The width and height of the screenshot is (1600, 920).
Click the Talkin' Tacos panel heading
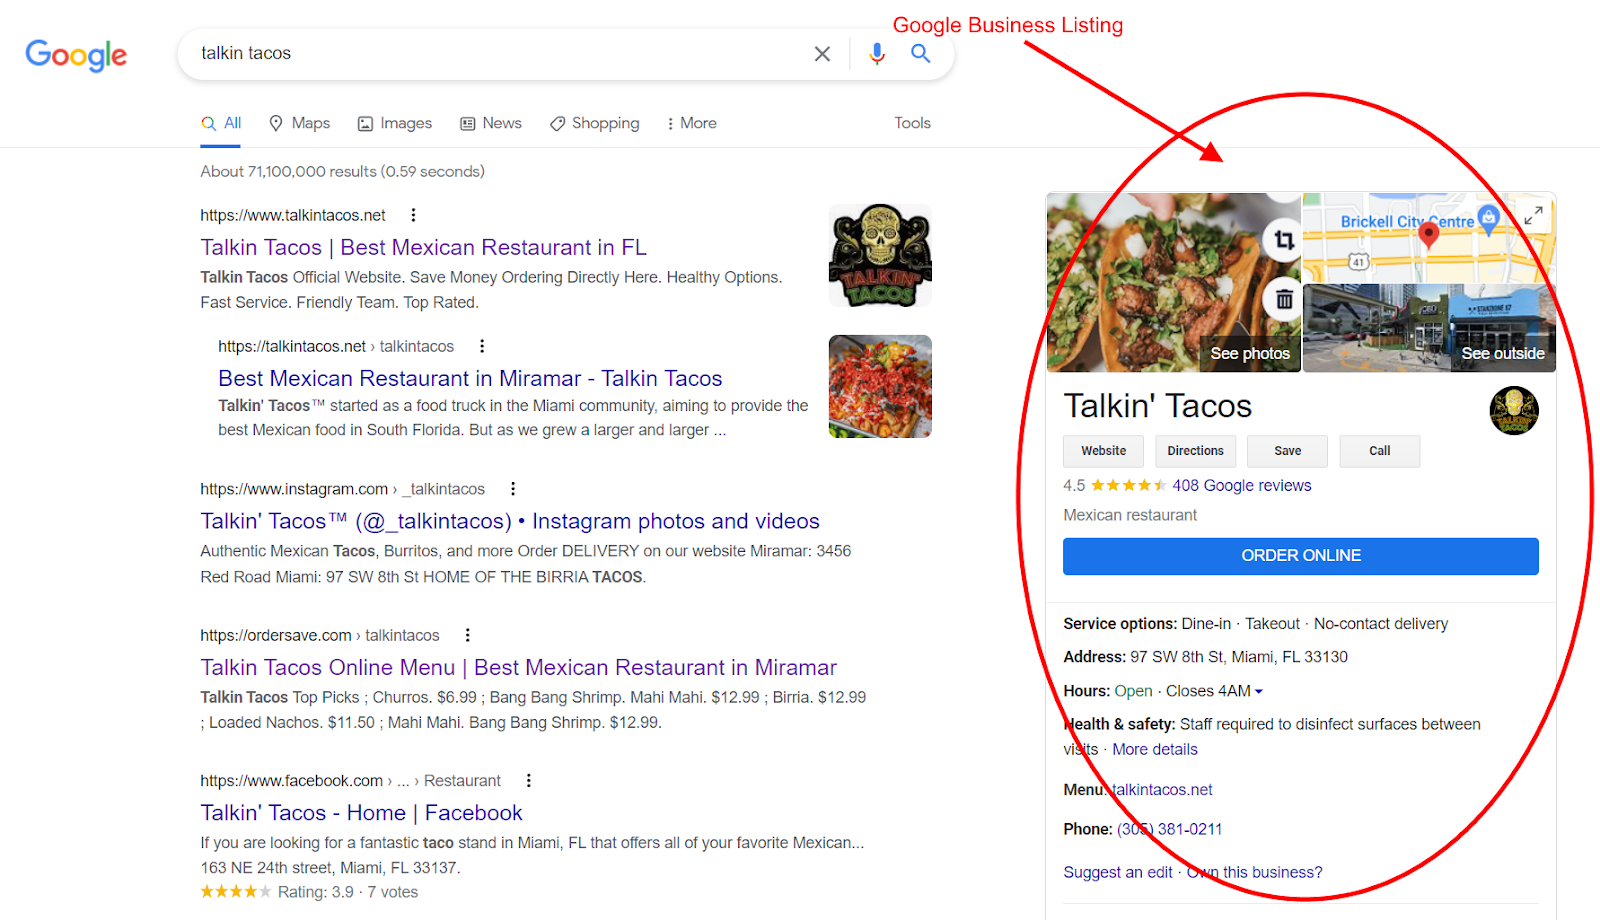coord(1157,406)
